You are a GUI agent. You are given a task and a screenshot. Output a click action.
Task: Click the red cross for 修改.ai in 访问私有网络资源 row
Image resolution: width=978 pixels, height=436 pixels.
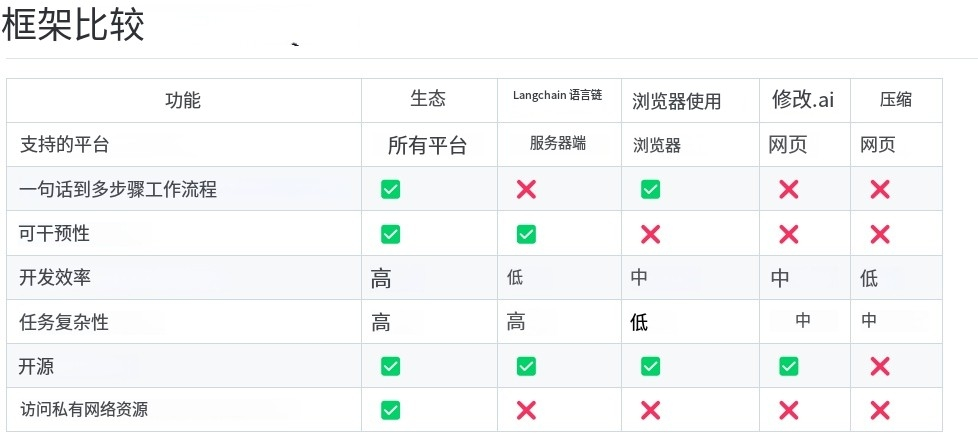point(788,410)
